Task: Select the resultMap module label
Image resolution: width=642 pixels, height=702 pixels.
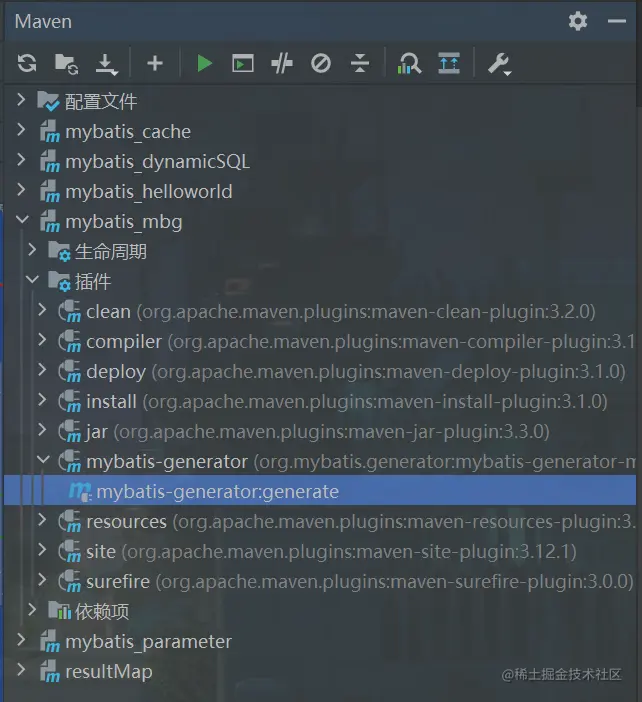Action: 109,672
